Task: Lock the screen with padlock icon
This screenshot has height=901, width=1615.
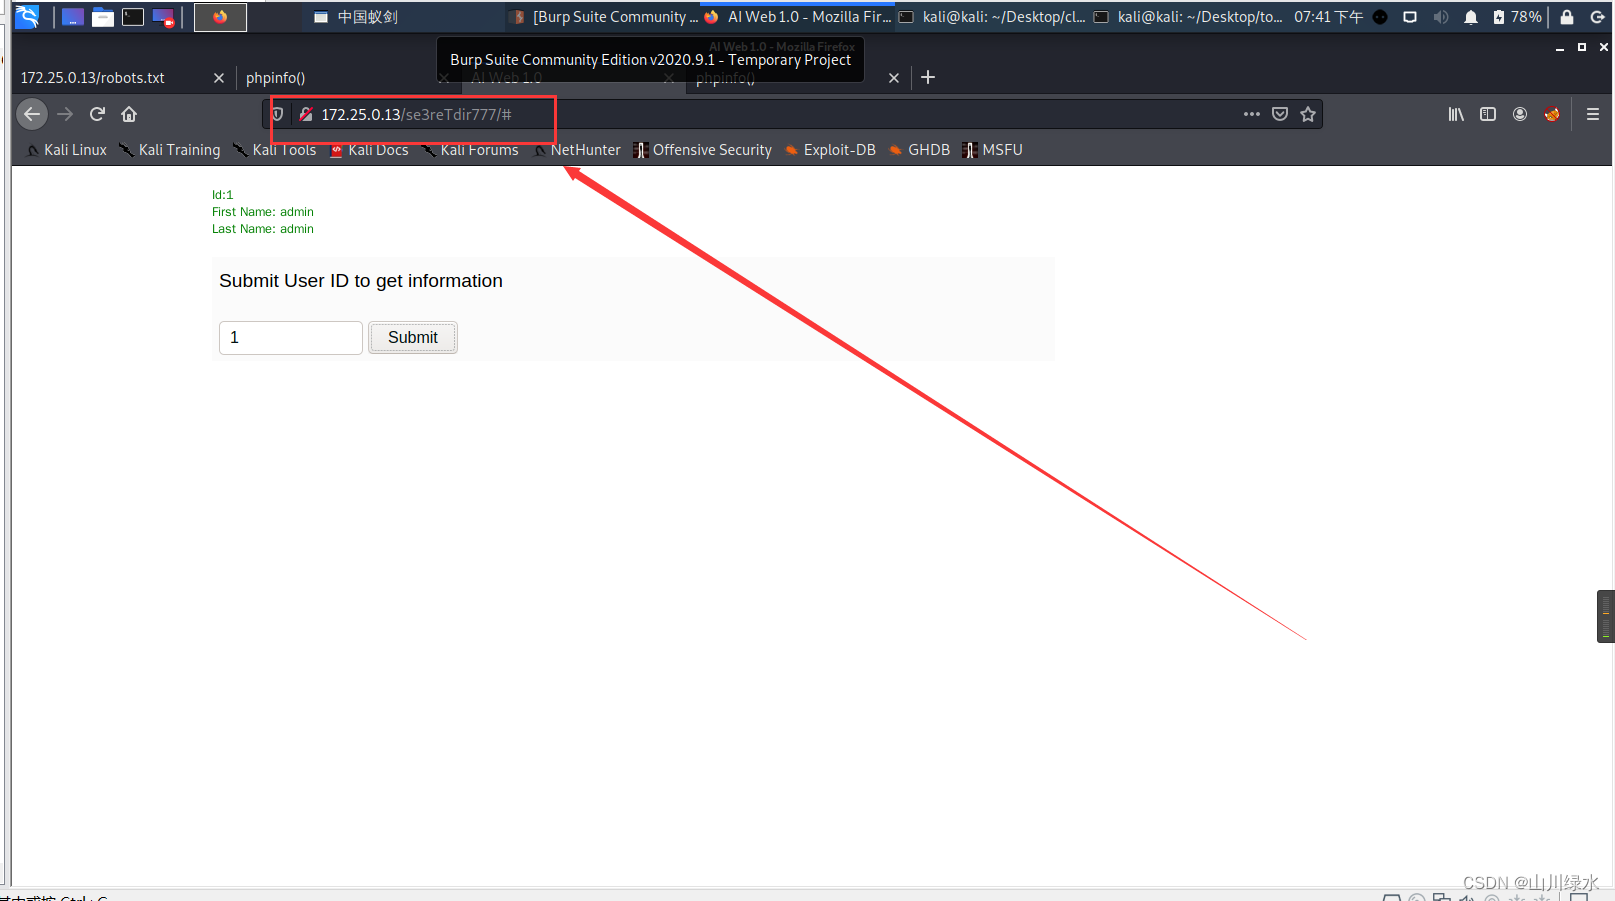Action: tap(1567, 17)
